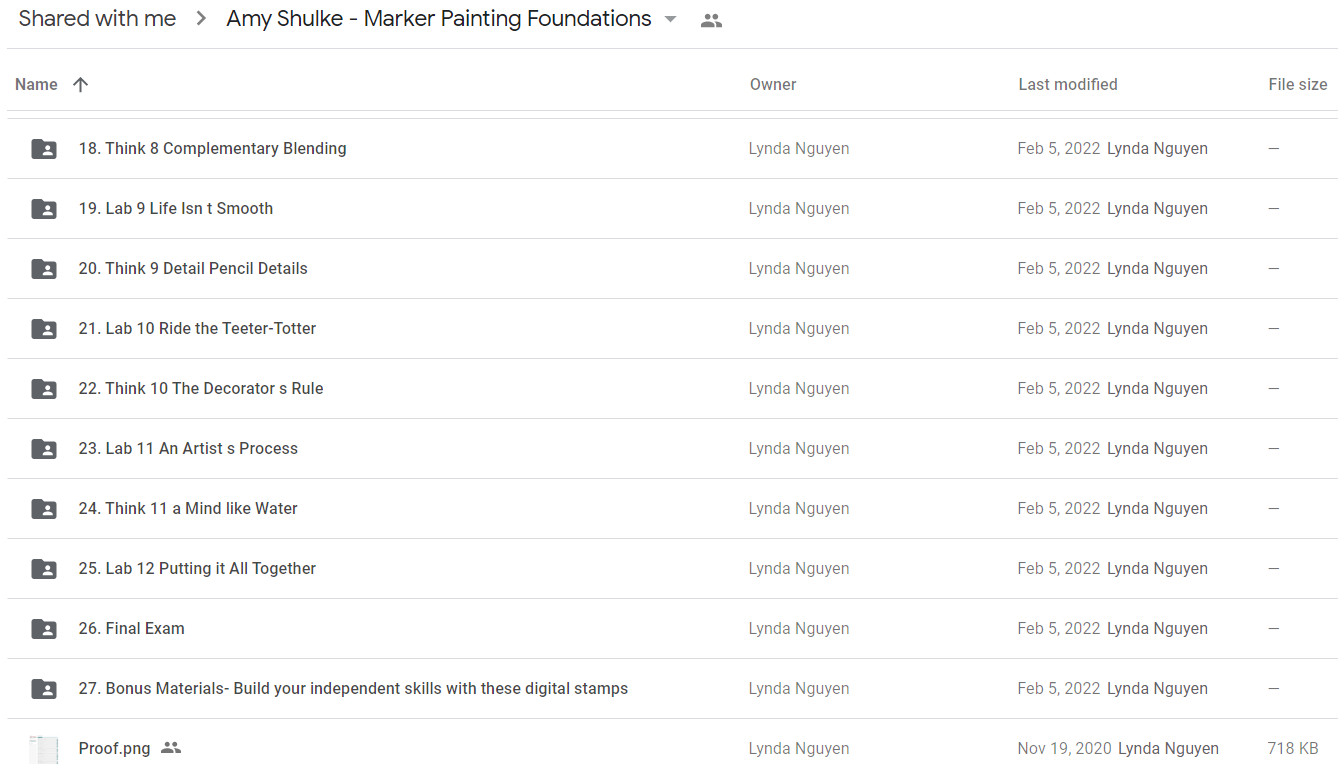Click the shared people icon next to Proof.png

click(x=171, y=748)
